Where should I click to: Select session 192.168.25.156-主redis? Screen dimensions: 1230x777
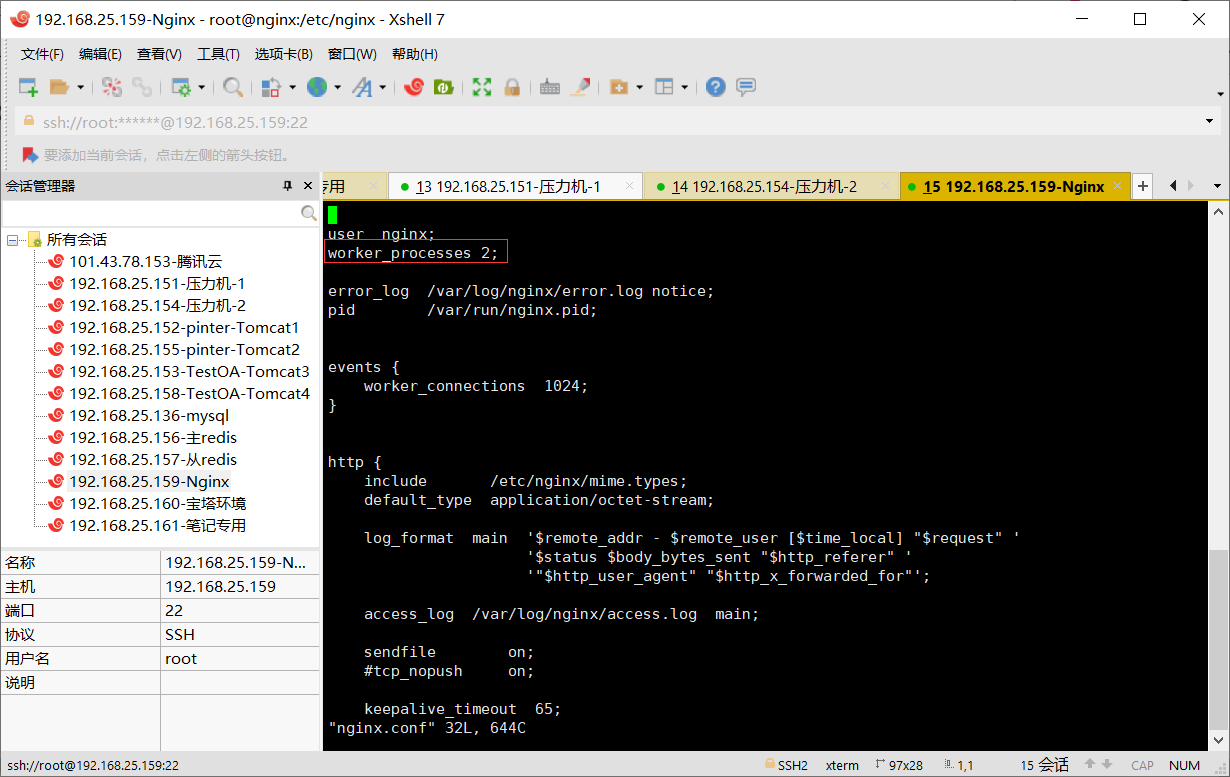pyautogui.click(x=153, y=438)
